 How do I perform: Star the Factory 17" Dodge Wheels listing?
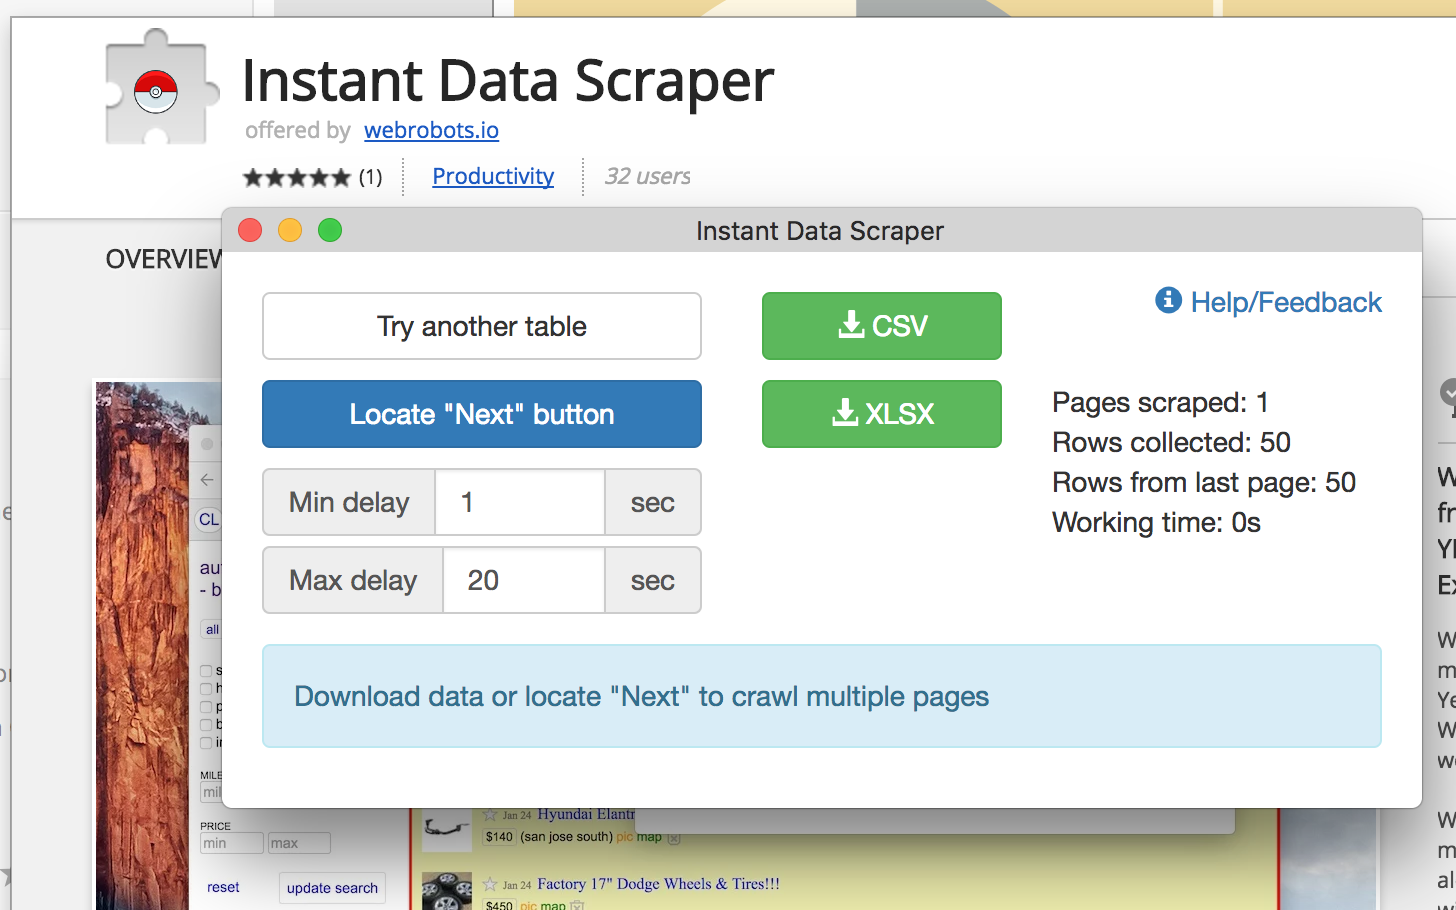[490, 884]
